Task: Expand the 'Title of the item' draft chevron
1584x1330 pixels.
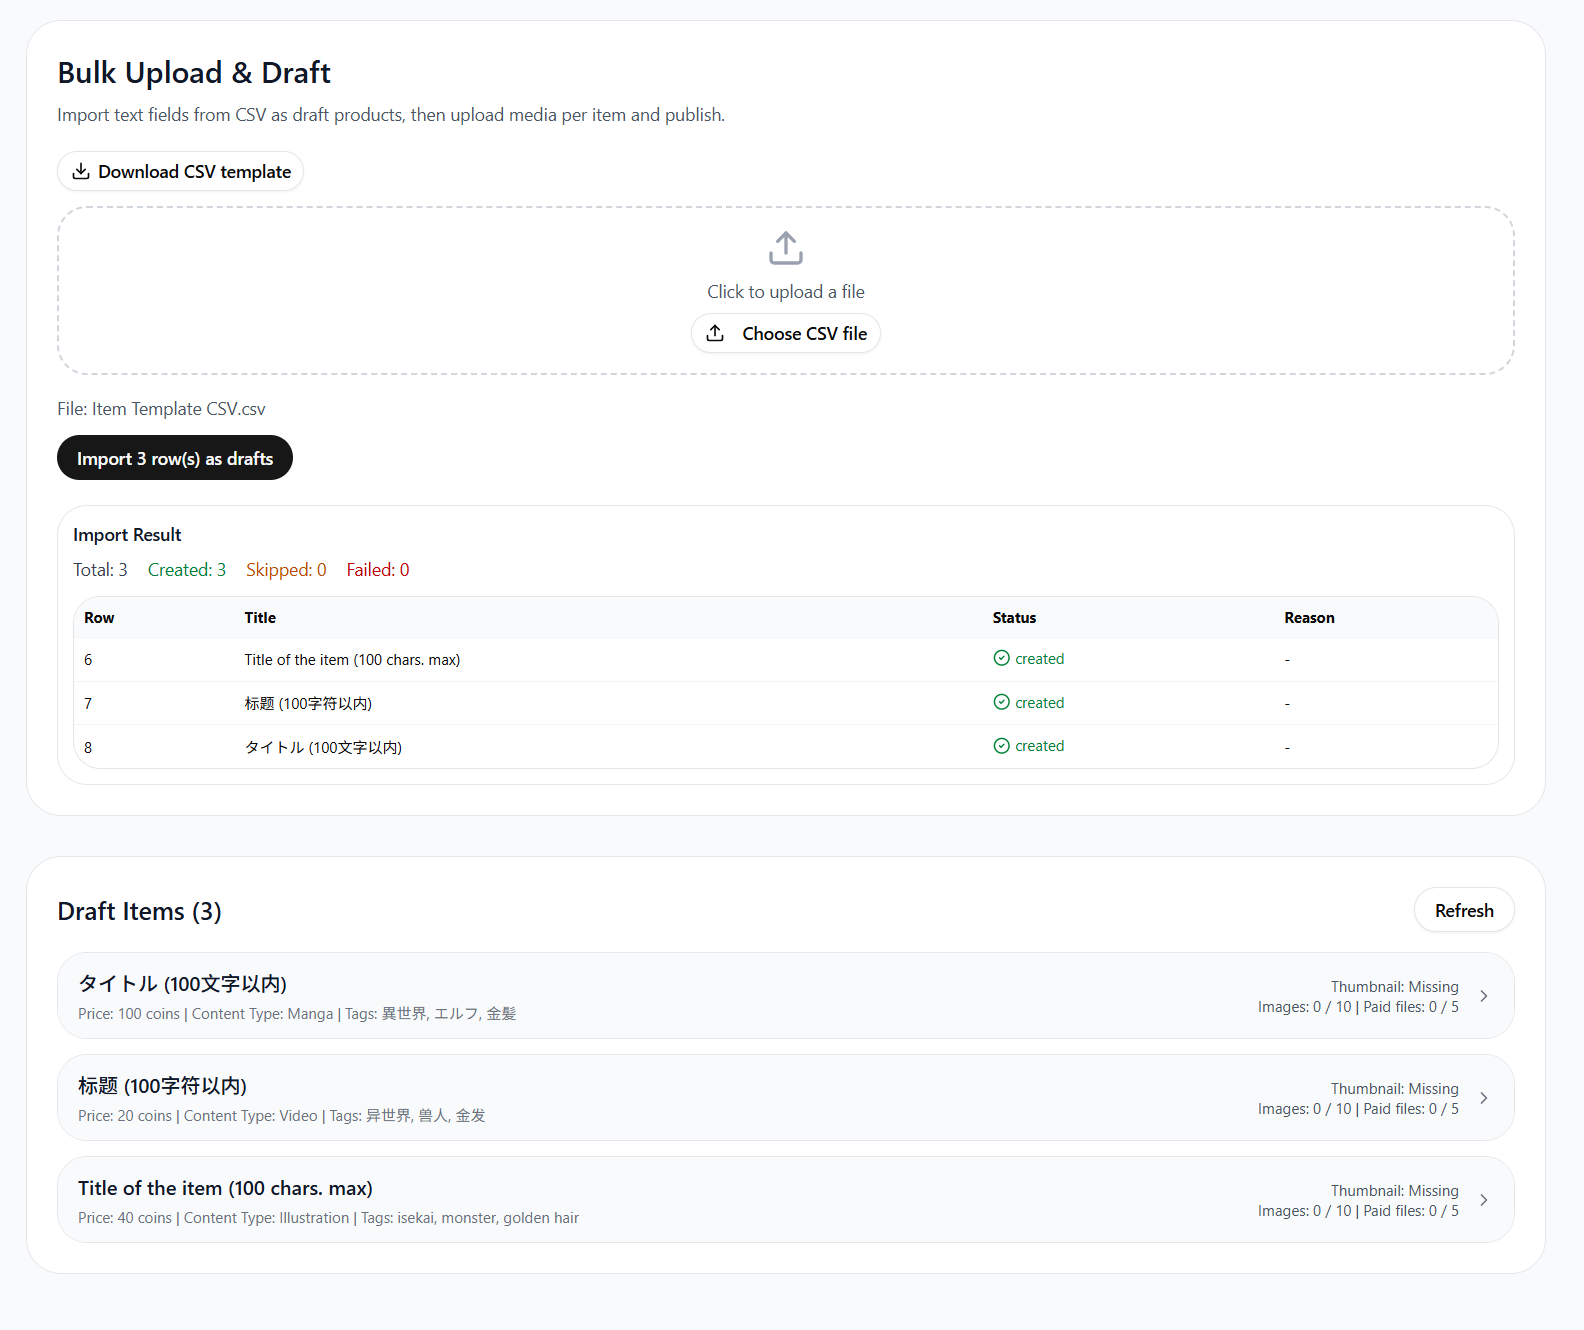Action: (1484, 1200)
